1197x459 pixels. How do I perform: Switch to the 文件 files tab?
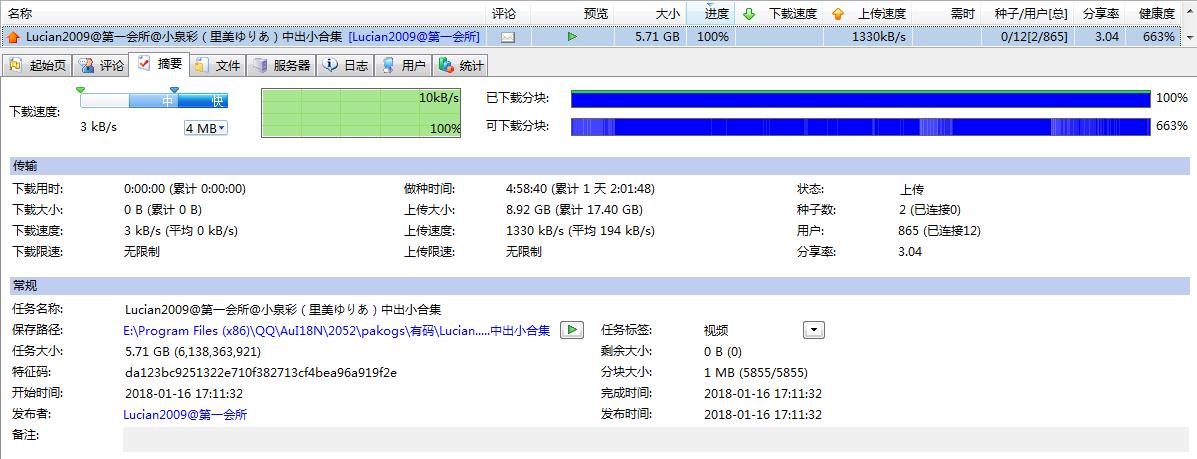[x=217, y=66]
